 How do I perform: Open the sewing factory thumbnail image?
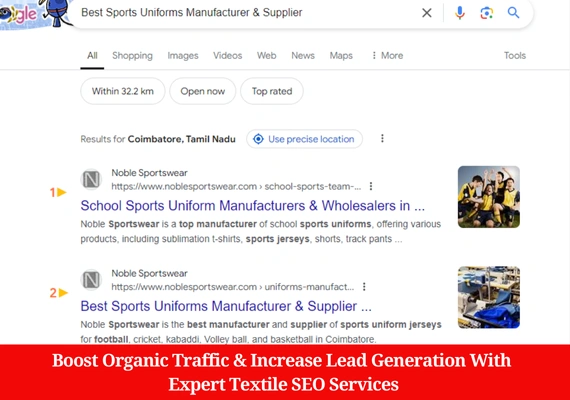point(489,297)
